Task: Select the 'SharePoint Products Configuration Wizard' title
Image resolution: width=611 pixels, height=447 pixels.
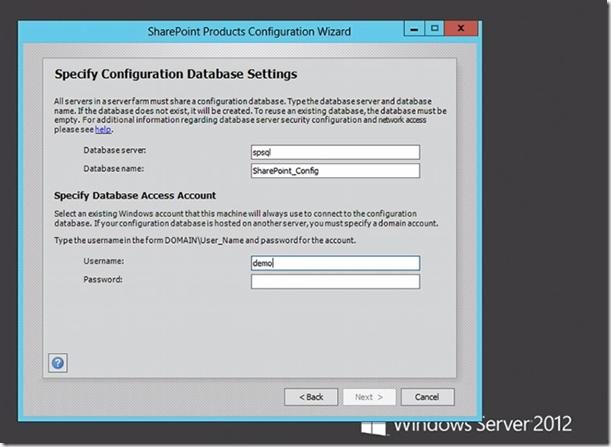Action: pos(249,32)
